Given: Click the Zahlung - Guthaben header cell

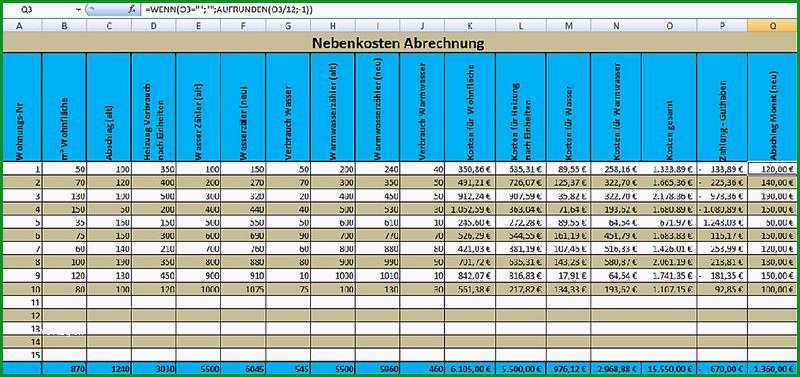Looking at the screenshot, I should click(722, 107).
